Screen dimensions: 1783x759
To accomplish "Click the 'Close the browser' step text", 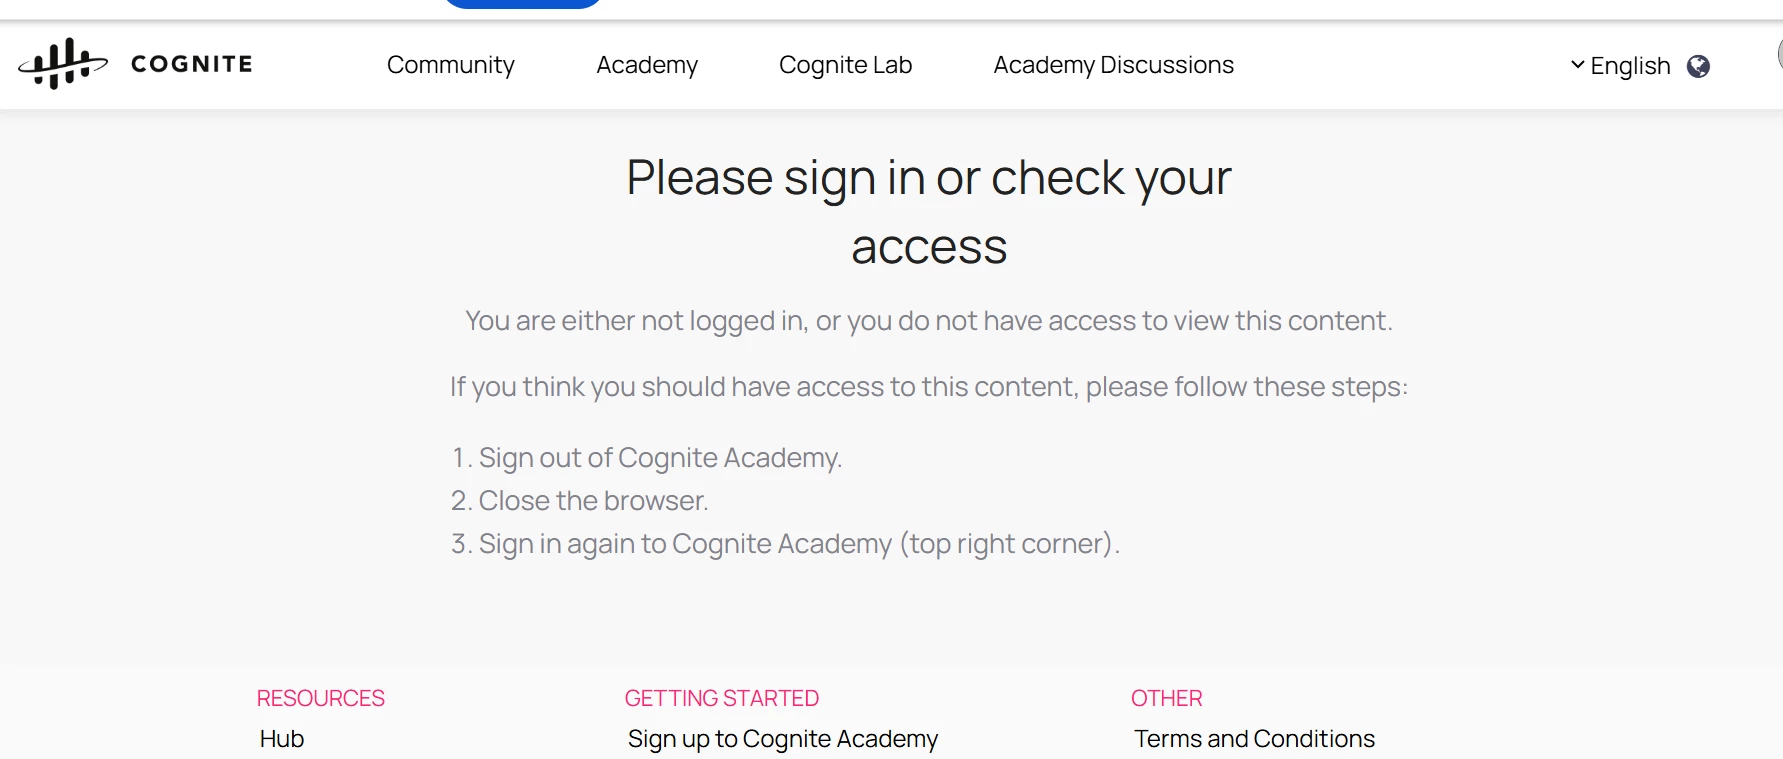I will 593,500.
